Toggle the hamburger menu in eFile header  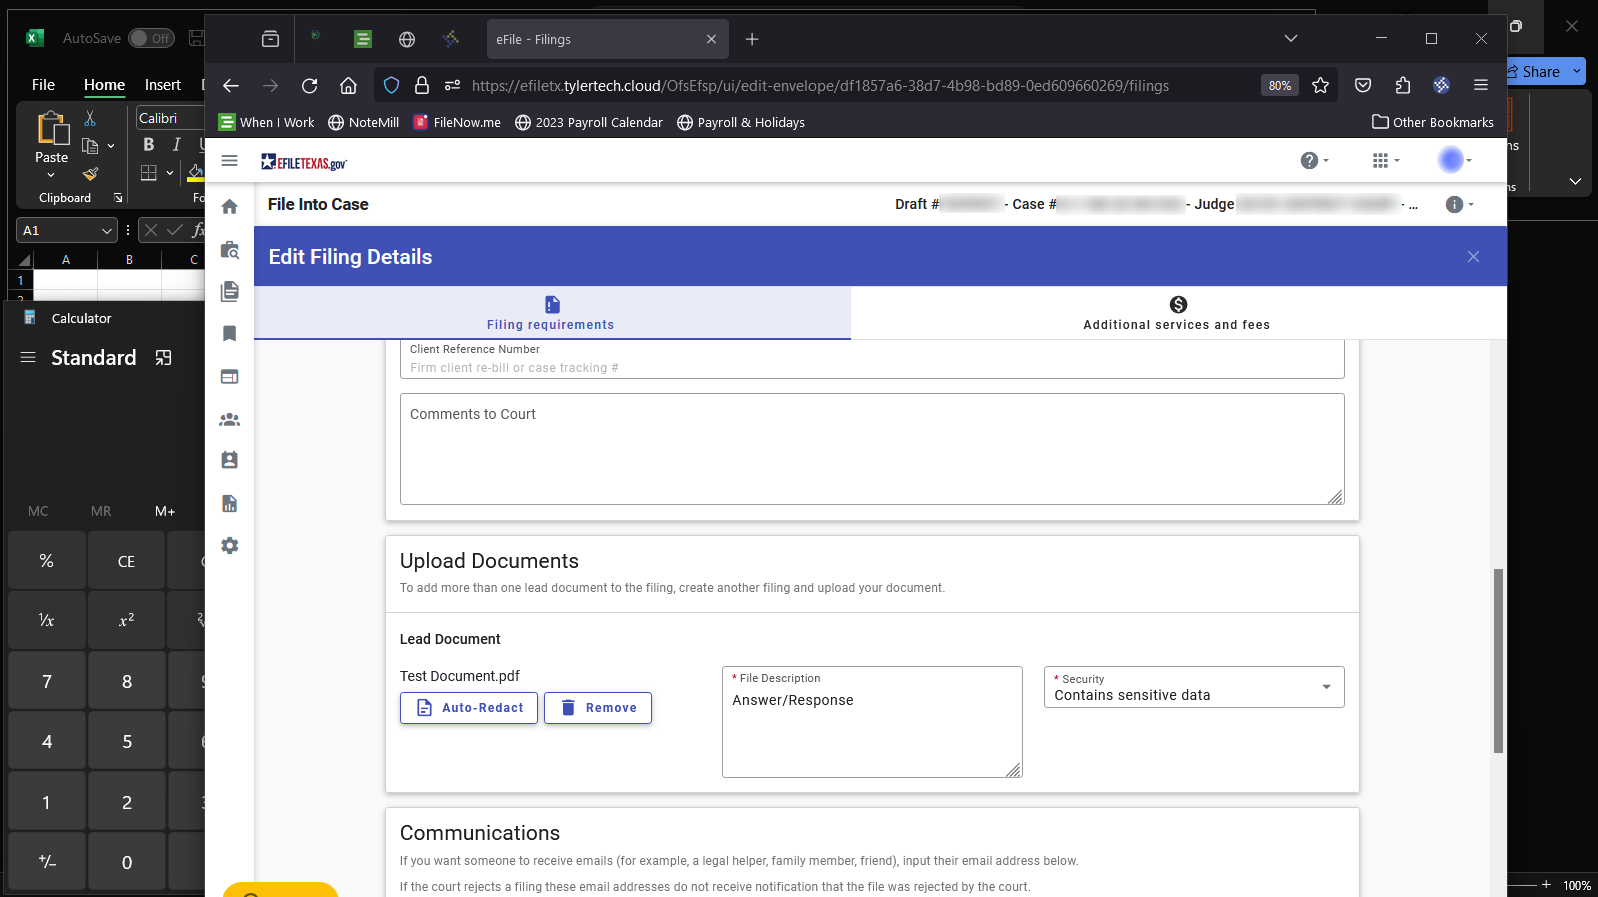[x=229, y=161]
